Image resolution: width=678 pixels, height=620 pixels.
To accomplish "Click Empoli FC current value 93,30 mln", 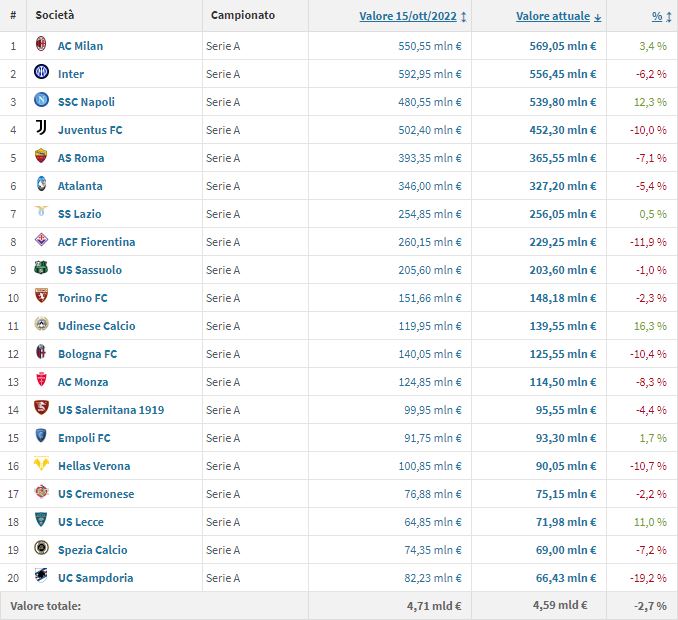I will [x=562, y=438].
